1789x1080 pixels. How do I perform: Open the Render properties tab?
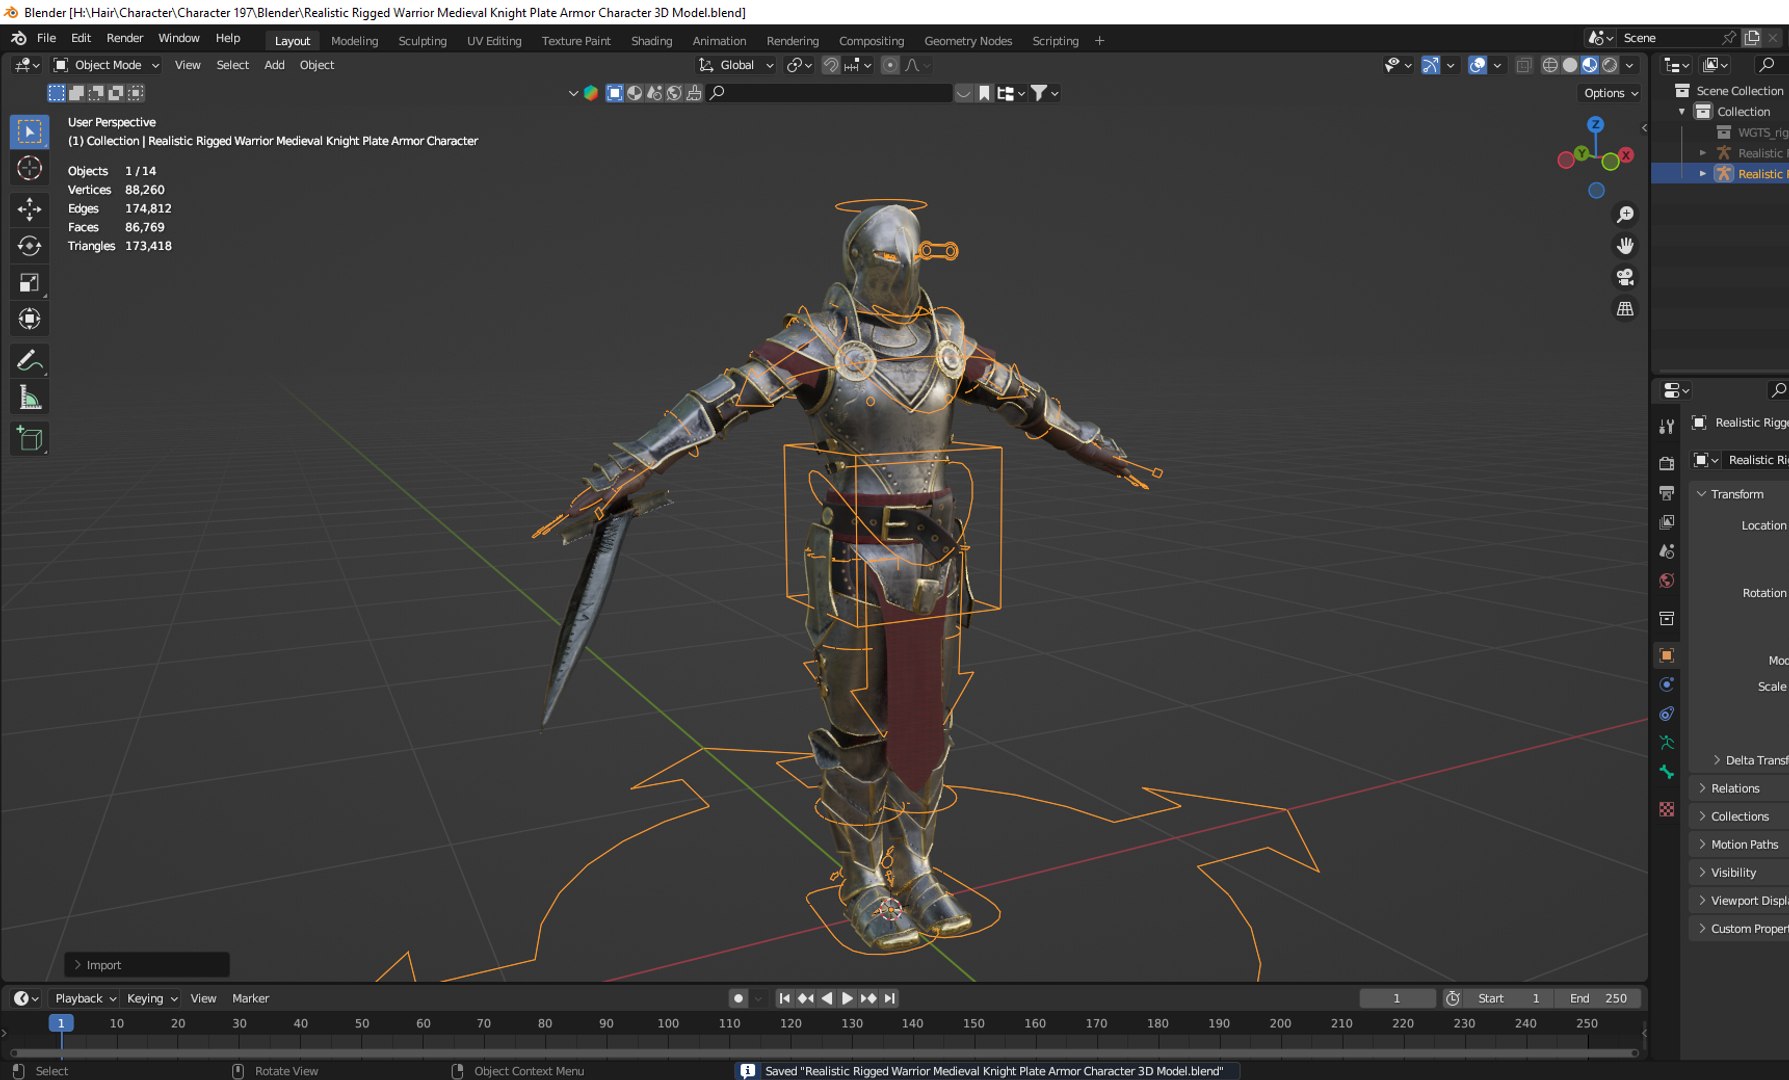(x=1666, y=464)
